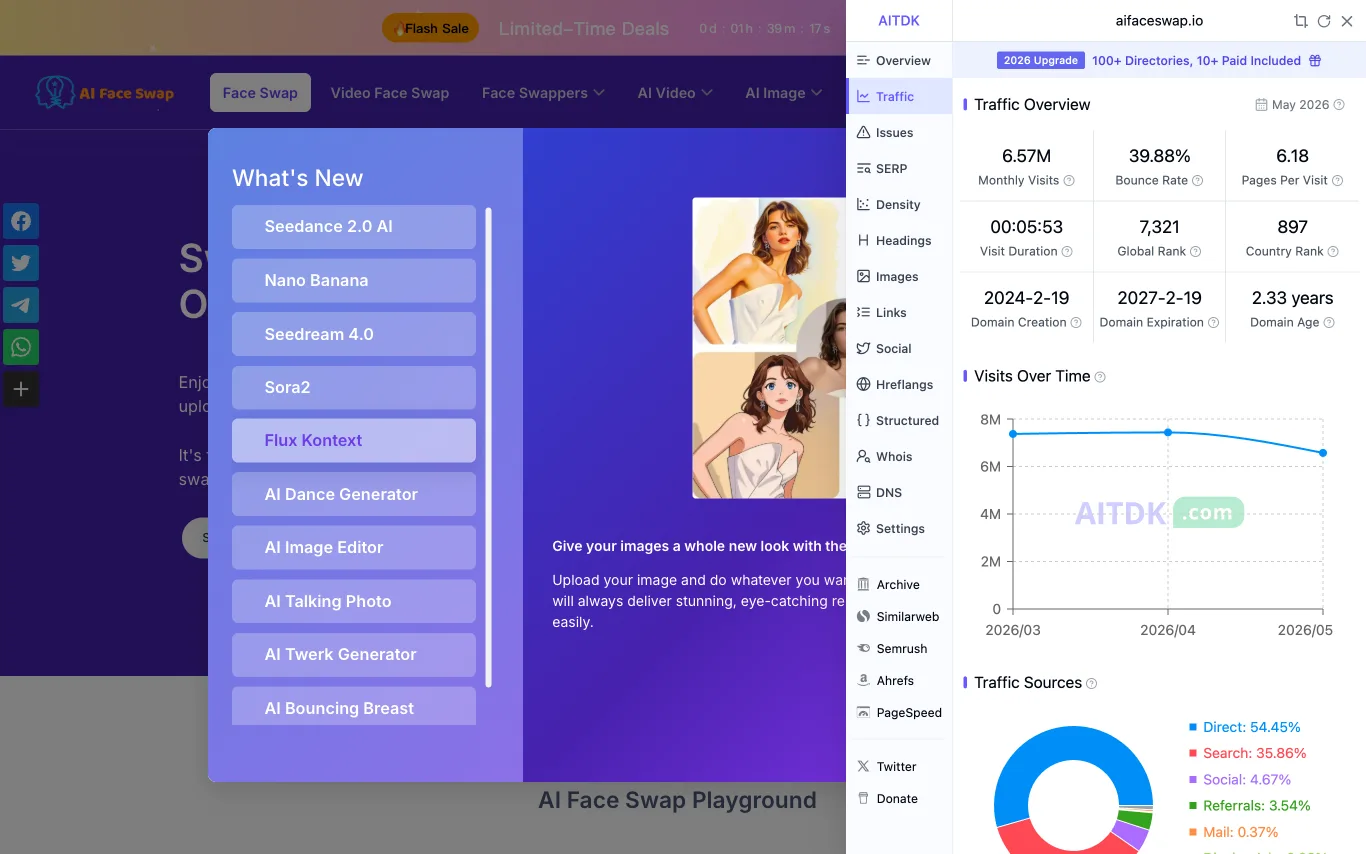
Task: Click the AITDK title in panel header
Action: (899, 21)
